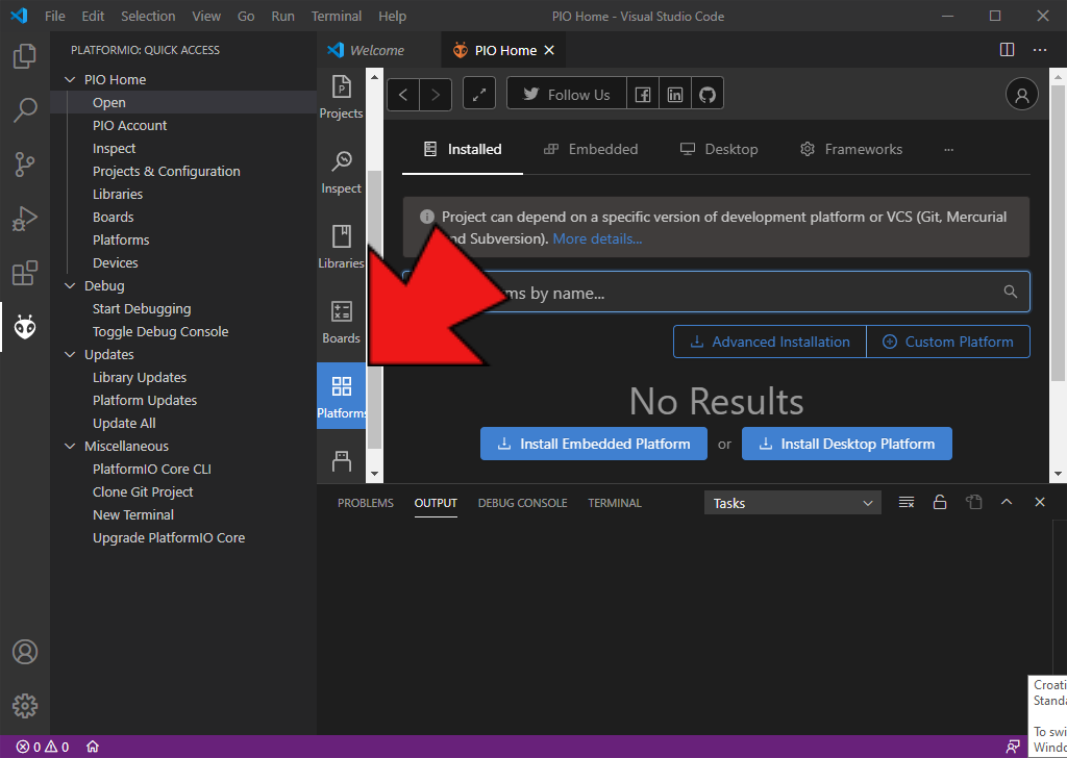Click the platform search input field

coord(740,293)
